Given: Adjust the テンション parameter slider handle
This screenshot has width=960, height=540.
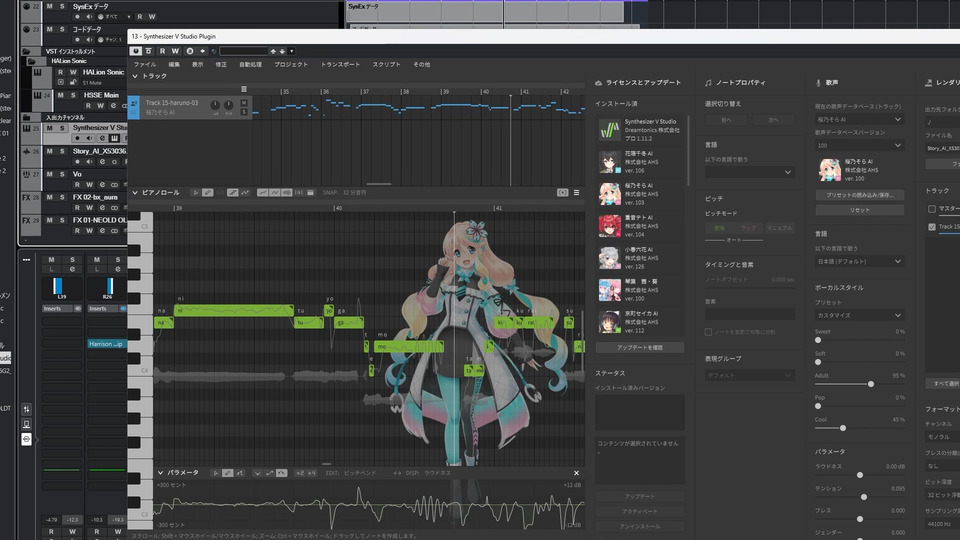Looking at the screenshot, I should 864,497.
